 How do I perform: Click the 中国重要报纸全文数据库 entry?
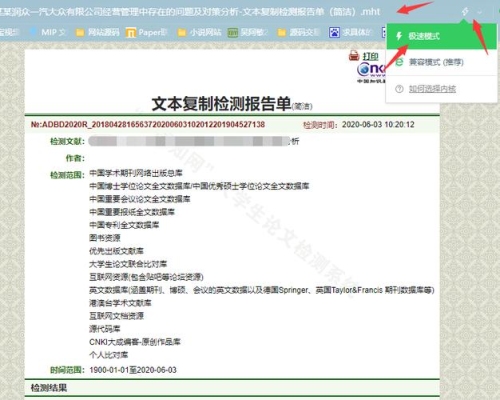(132, 212)
